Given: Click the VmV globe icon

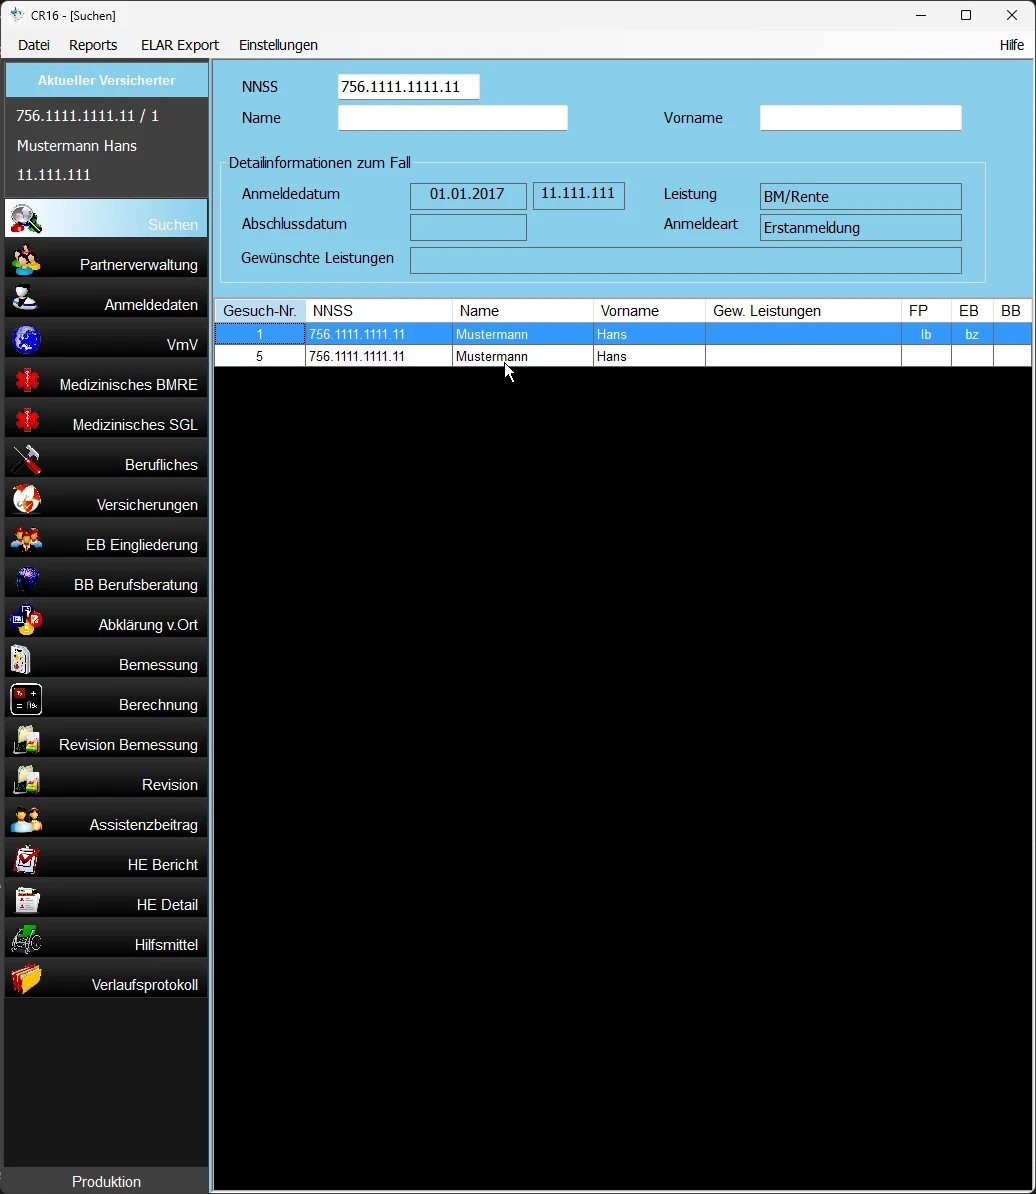Looking at the screenshot, I should click(x=26, y=340).
